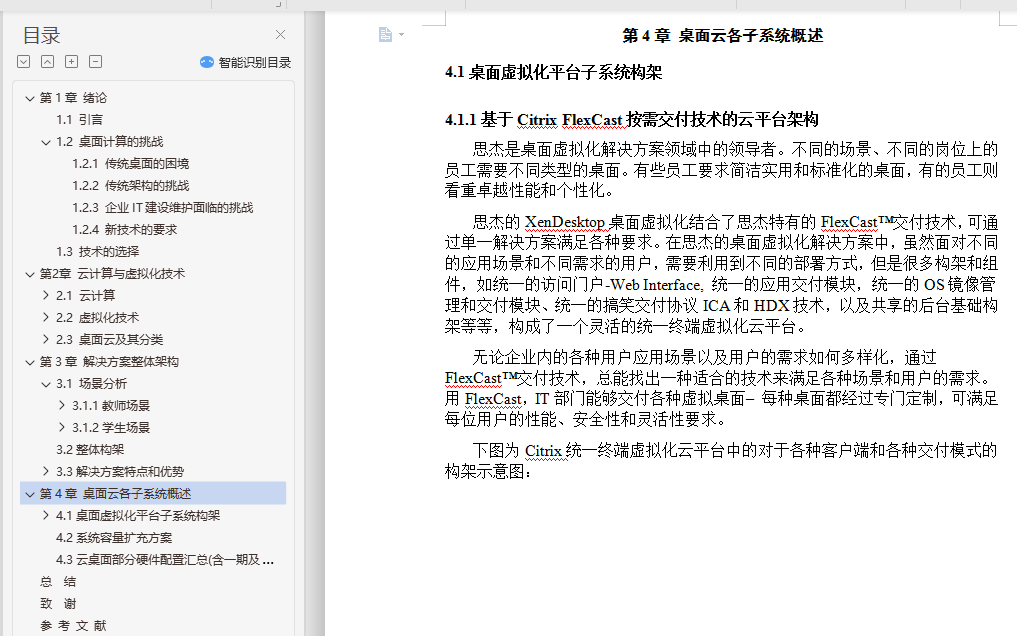Select 1.2.3 企业 IT 建设维护面临的挑战
The width and height of the screenshot is (1017, 636).
click(x=163, y=208)
